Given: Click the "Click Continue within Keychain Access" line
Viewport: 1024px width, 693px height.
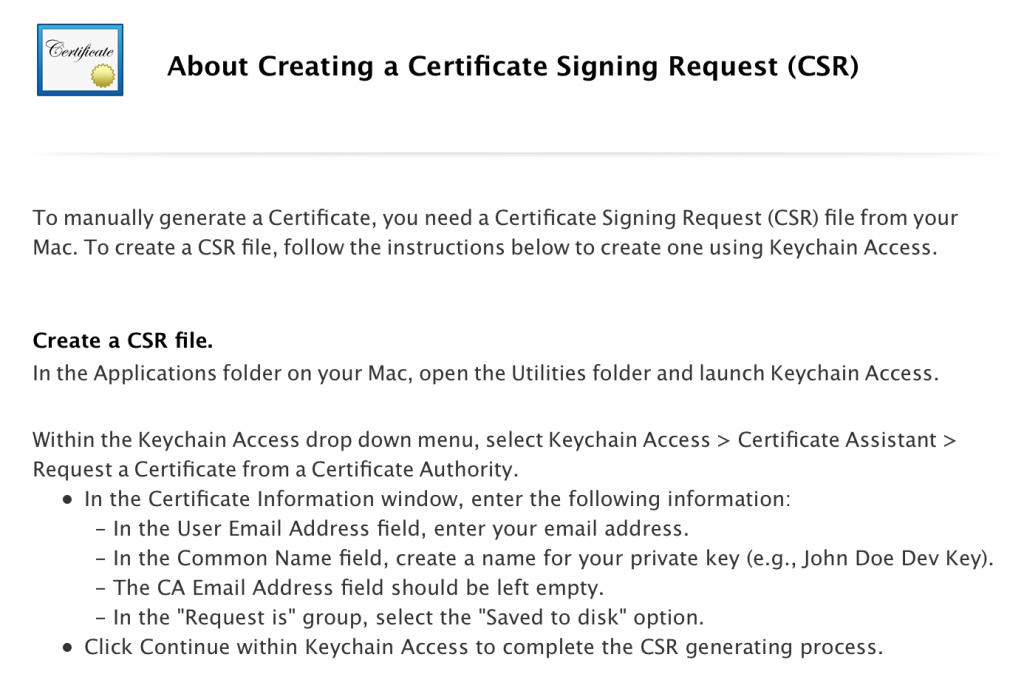Looking at the screenshot, I should click(483, 647).
